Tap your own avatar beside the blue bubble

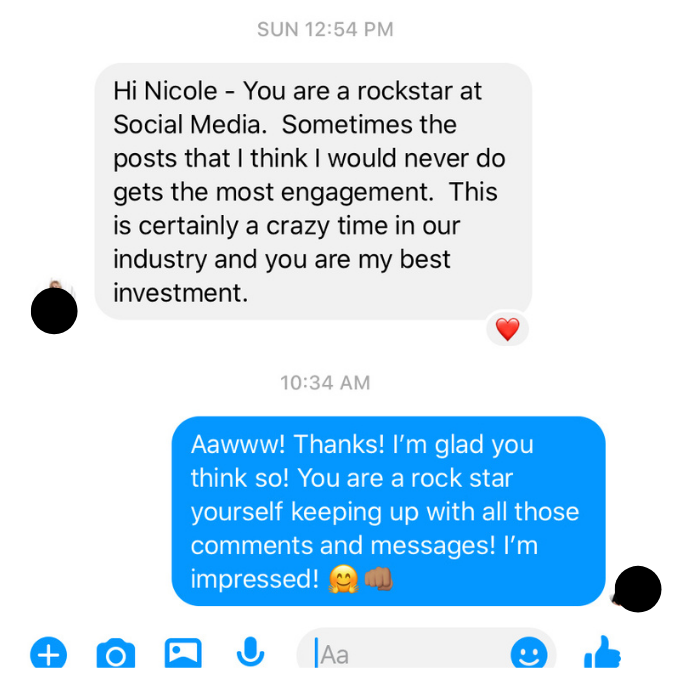point(637,589)
